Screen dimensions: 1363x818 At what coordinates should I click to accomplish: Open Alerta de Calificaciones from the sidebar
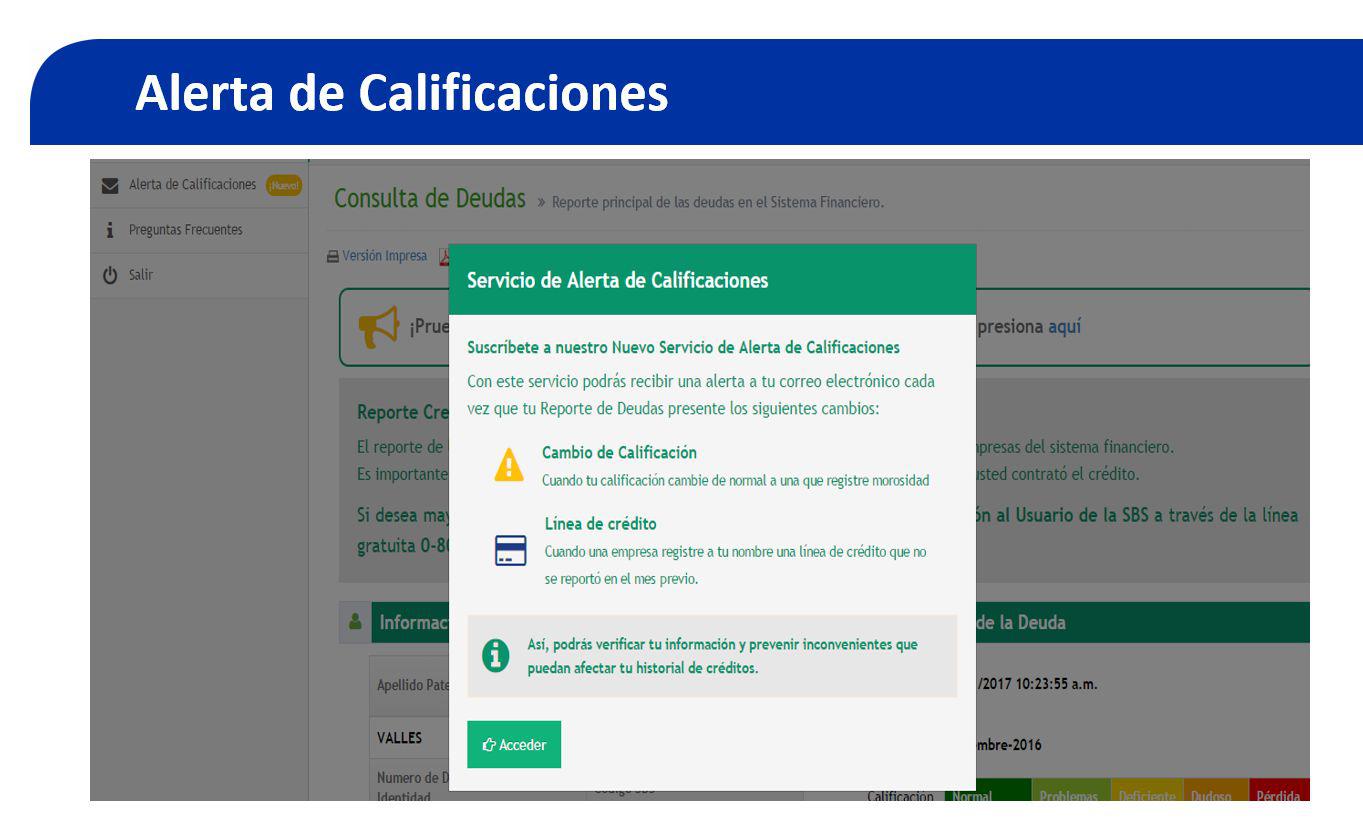tap(192, 185)
